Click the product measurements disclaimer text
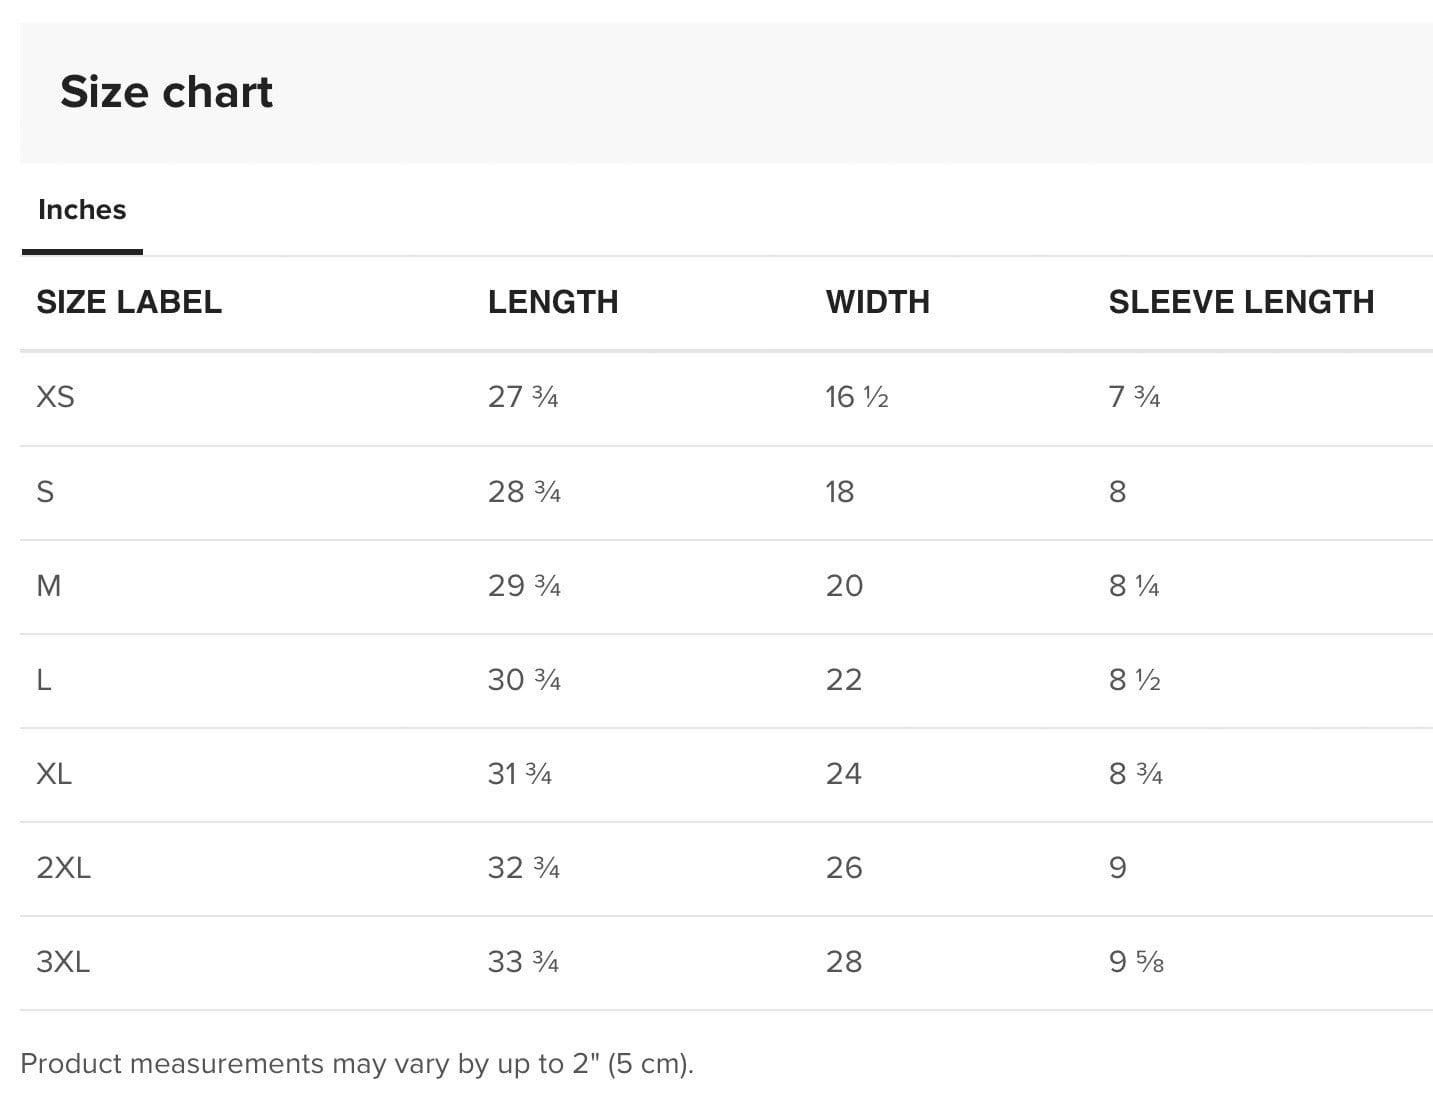1433x1096 pixels. coord(357,1064)
